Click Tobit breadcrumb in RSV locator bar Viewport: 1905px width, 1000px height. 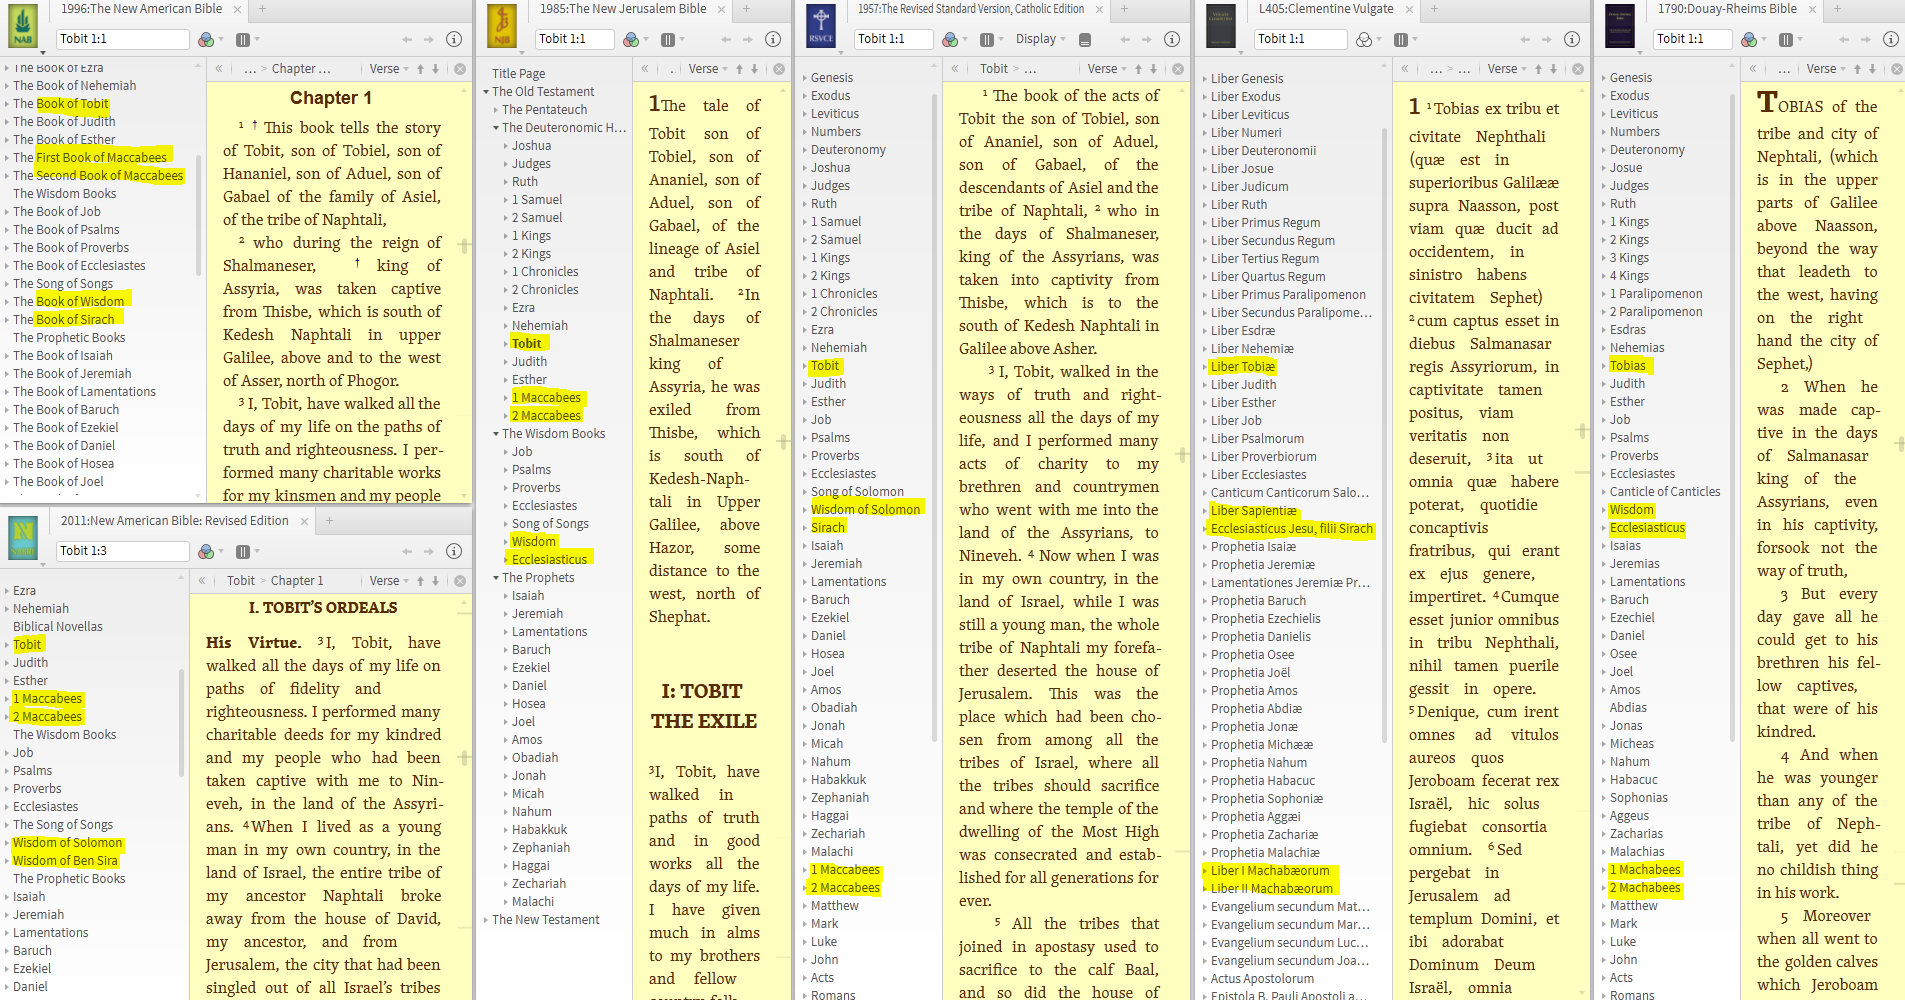994,69
